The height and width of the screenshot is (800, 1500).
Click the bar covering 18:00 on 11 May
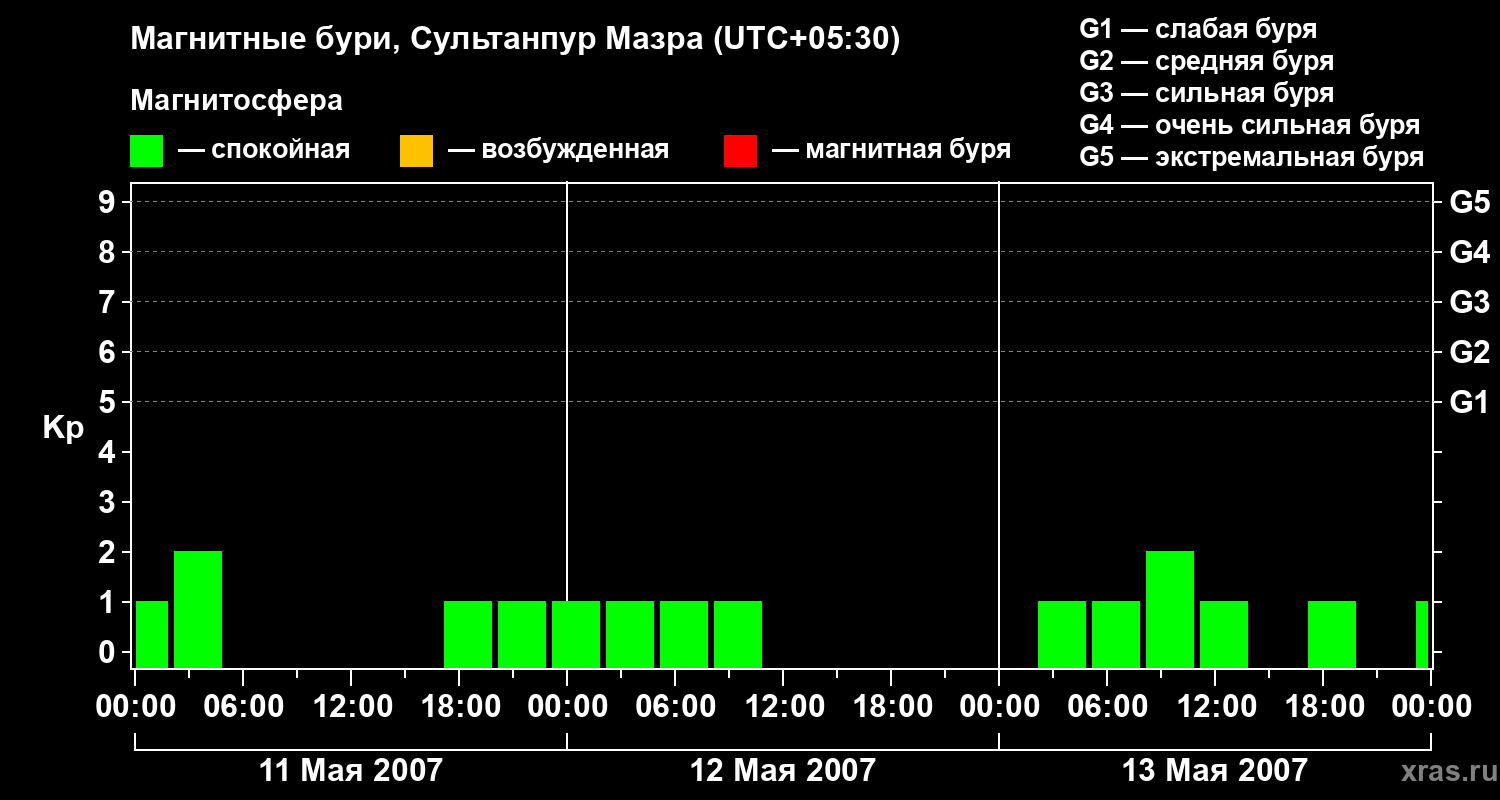tap(468, 634)
